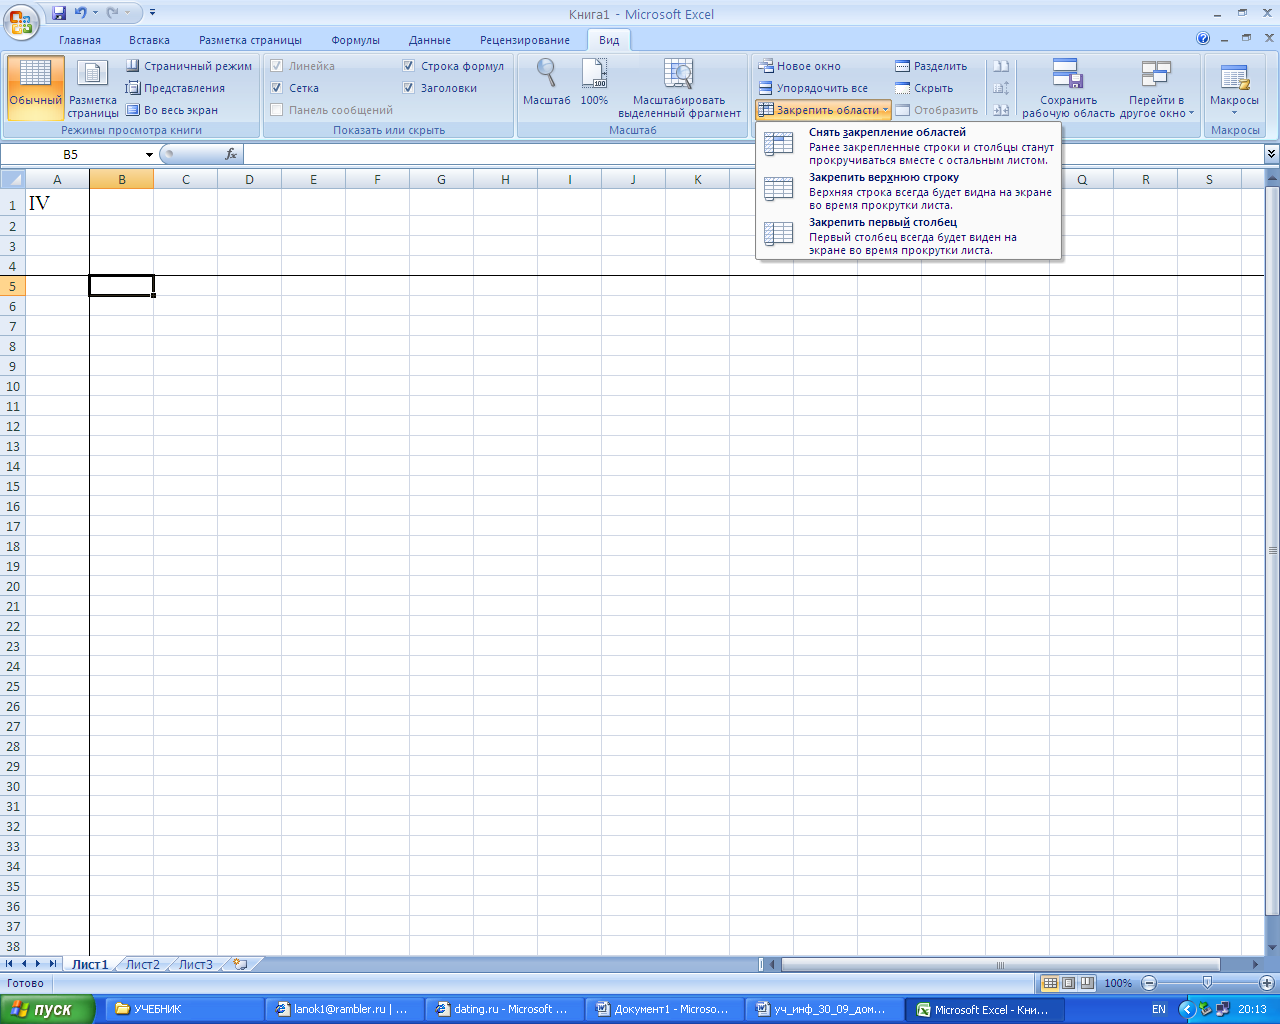Open Новое окно new window
Viewport: 1280px width, 1024px height.
(799, 66)
